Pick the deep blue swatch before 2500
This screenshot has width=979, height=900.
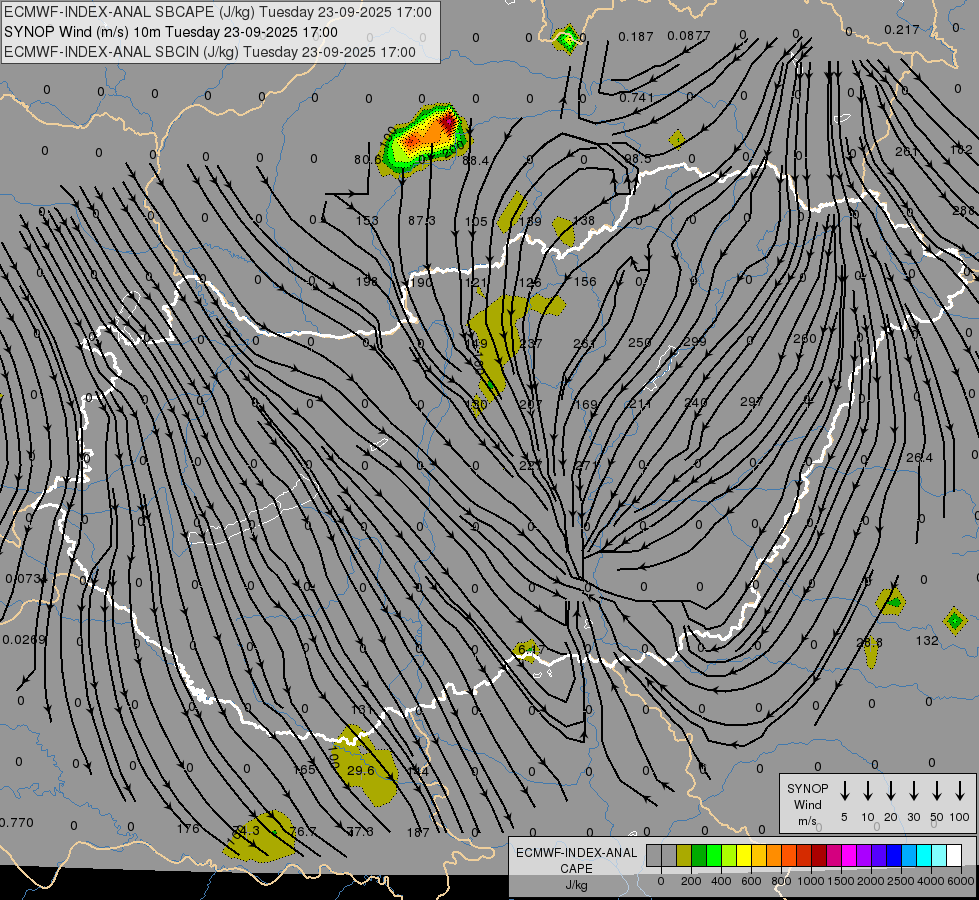pyautogui.click(x=893, y=855)
